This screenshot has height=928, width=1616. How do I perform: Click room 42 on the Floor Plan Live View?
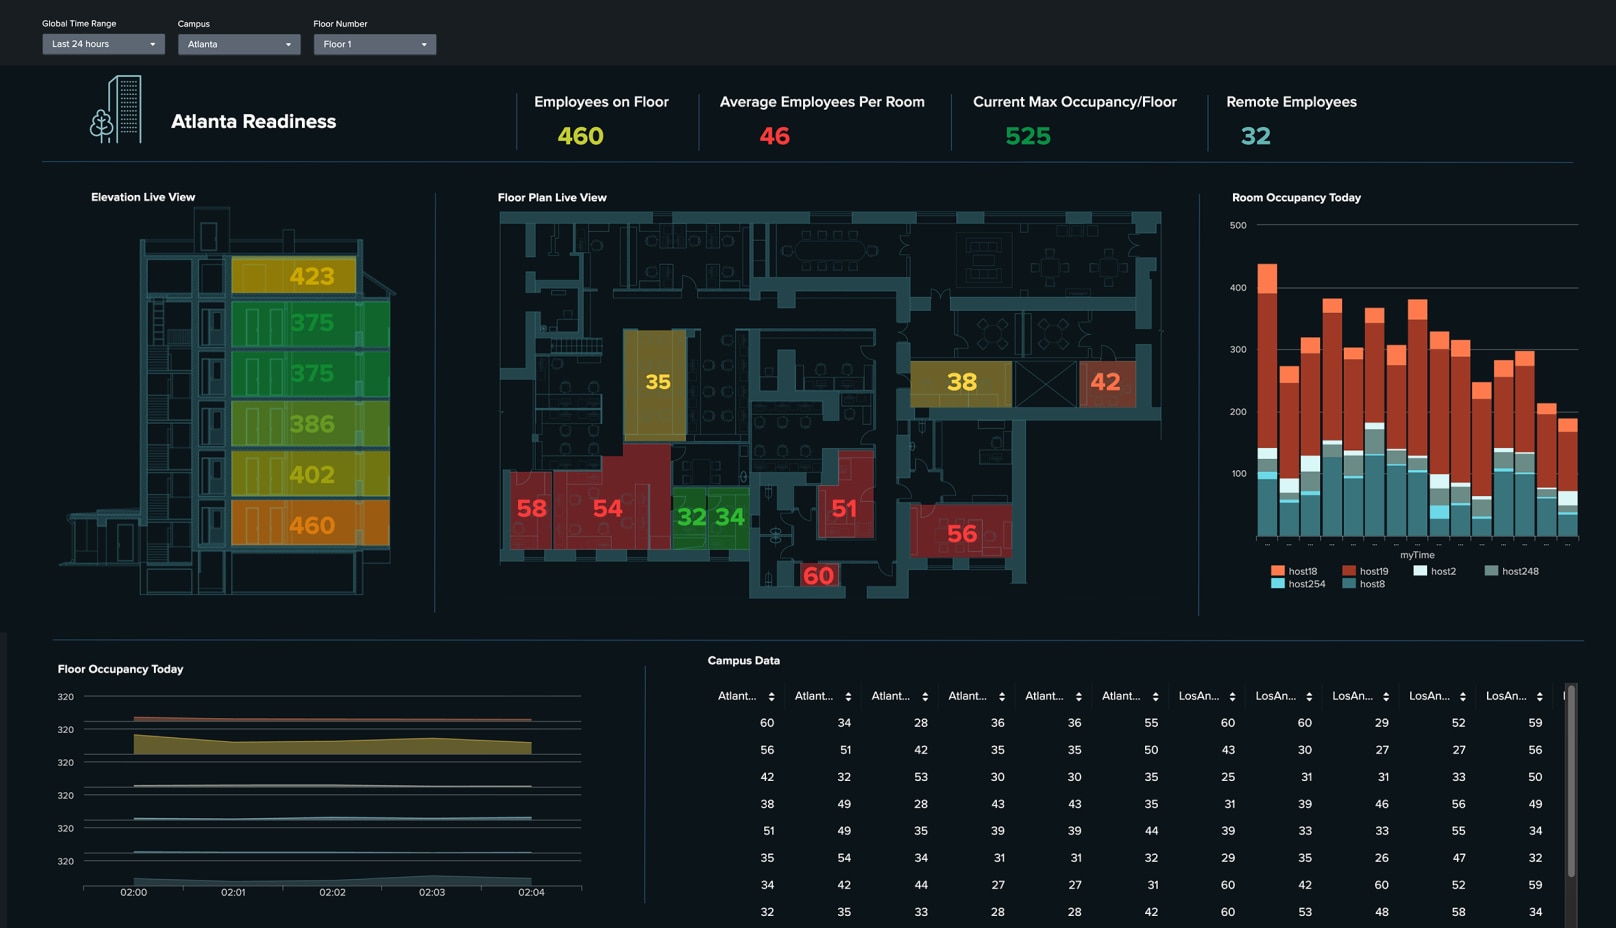[x=1106, y=382]
